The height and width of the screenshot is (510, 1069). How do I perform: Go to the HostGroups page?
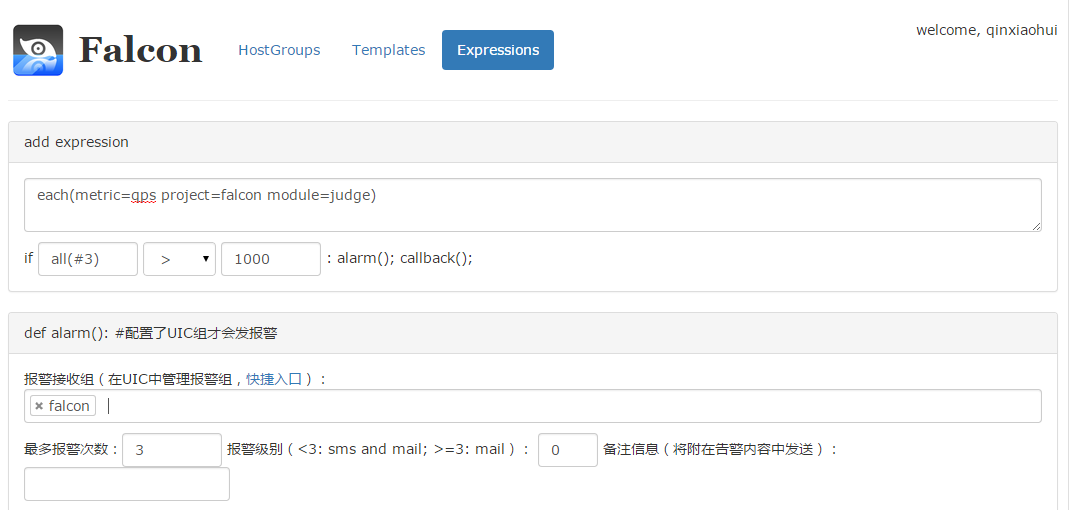coord(279,50)
